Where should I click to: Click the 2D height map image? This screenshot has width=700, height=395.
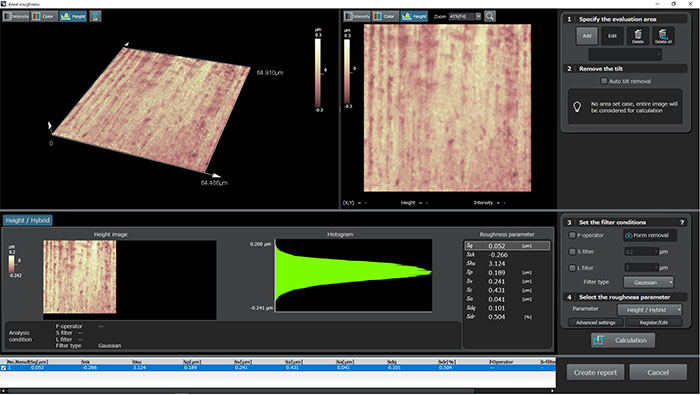(x=447, y=108)
